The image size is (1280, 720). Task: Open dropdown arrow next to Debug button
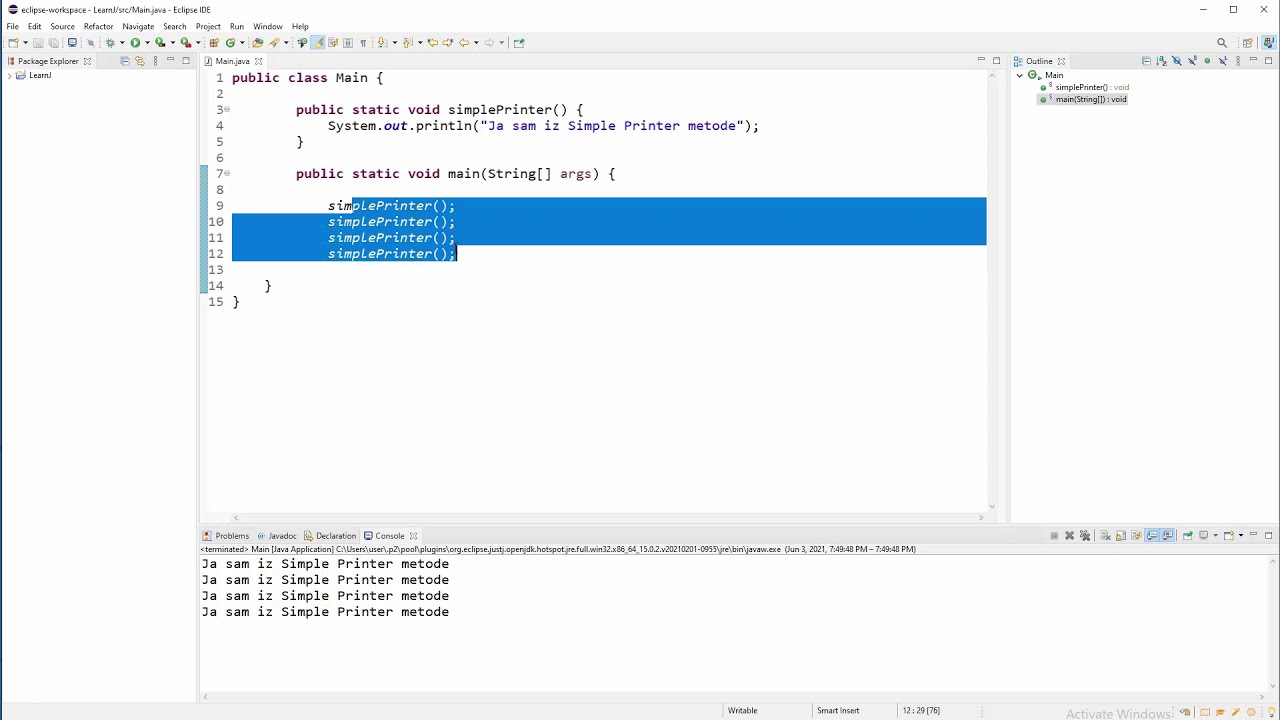tap(122, 43)
